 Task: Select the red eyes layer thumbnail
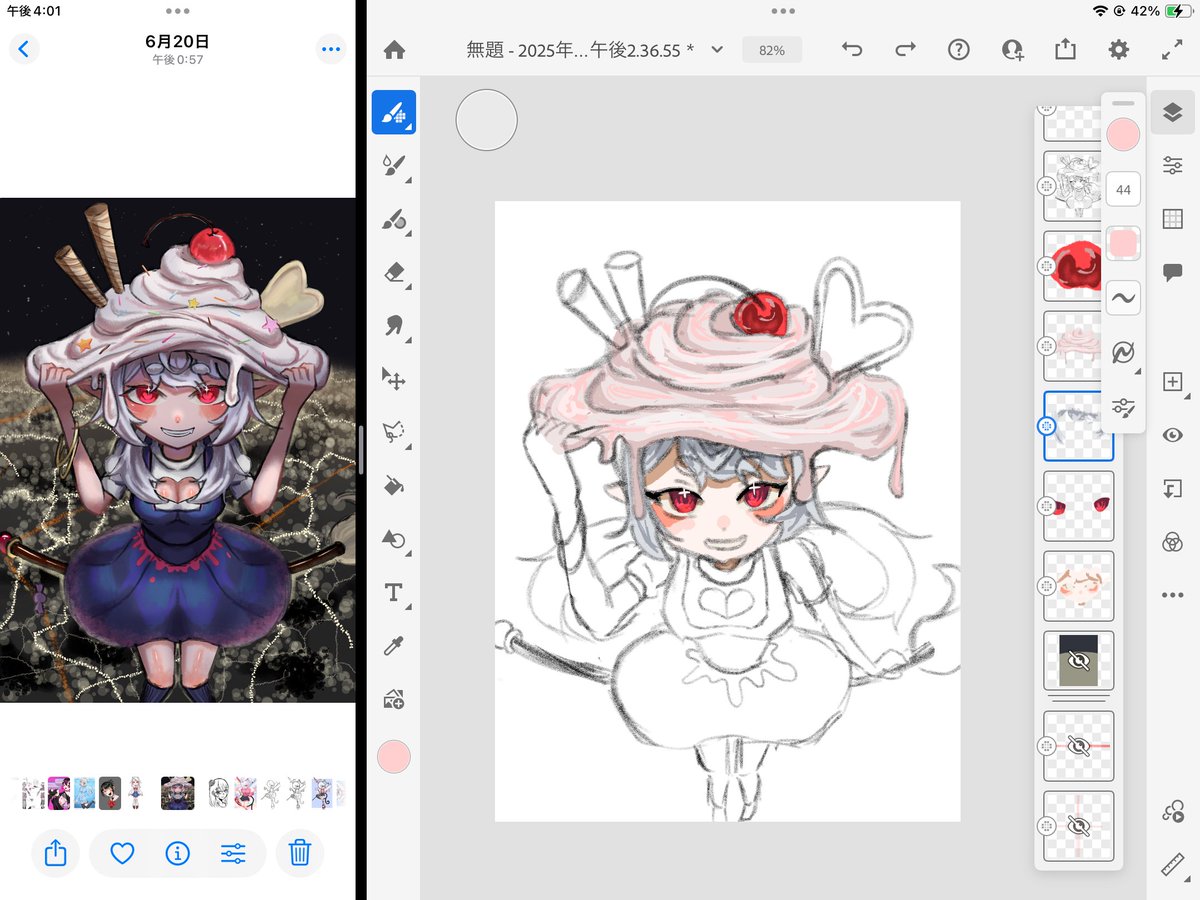pyautogui.click(x=1078, y=506)
